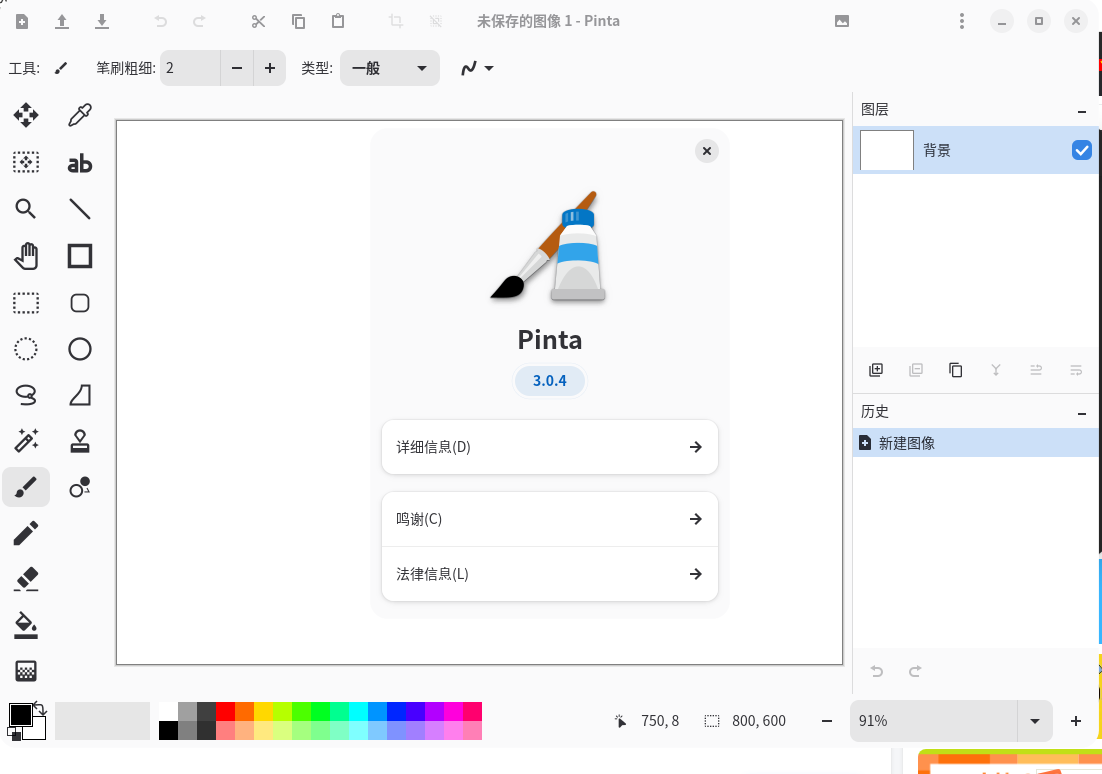This screenshot has height=774, width=1102.
Task: Collapse the 历史 panel
Action: pos(1082,413)
